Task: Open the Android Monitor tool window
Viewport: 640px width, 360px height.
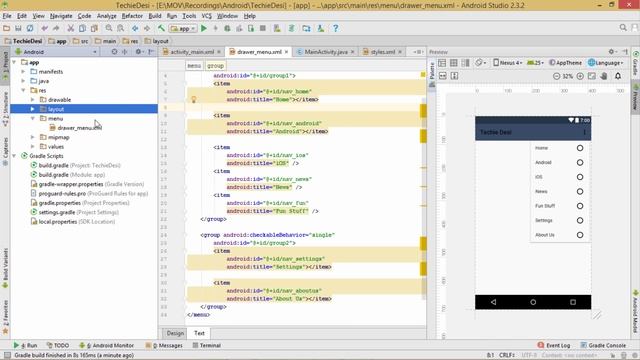Action: (x=107, y=345)
